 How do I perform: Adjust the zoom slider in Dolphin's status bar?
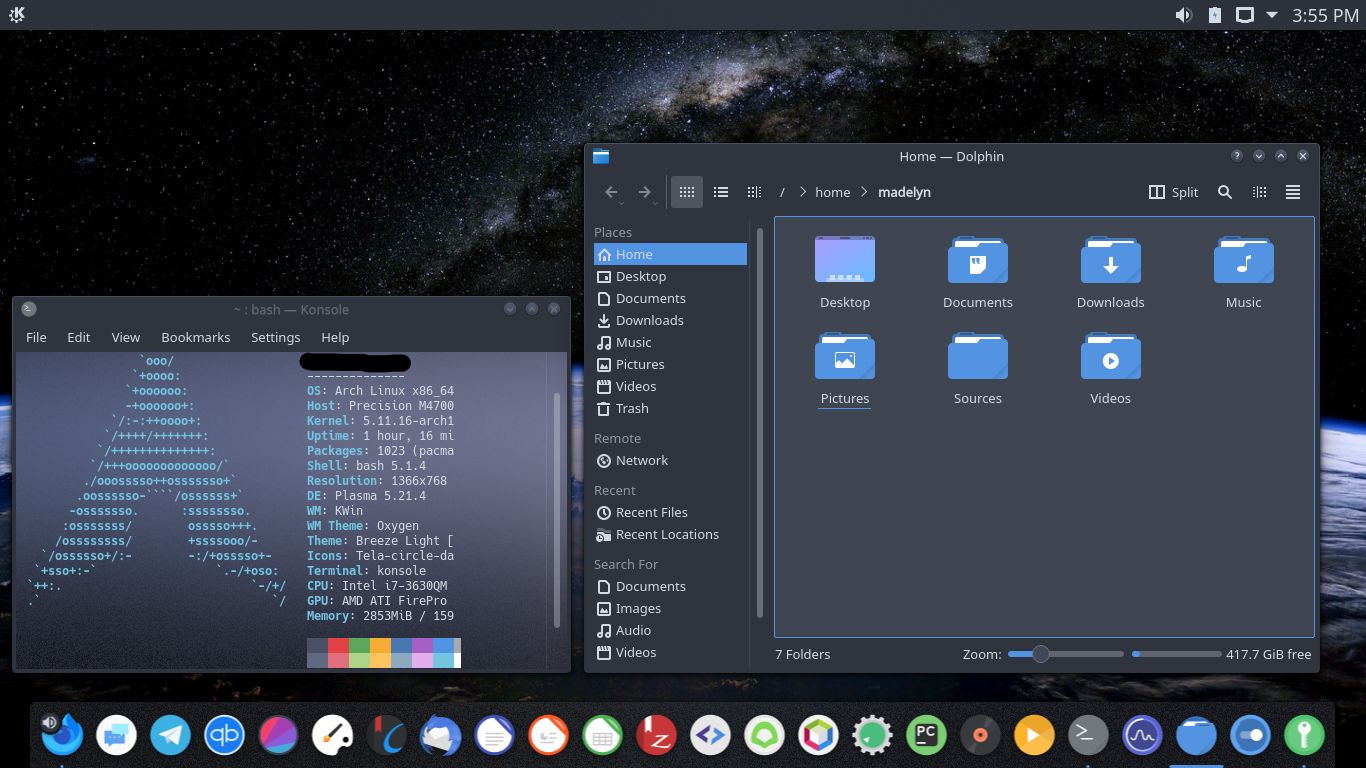[x=1040, y=654]
